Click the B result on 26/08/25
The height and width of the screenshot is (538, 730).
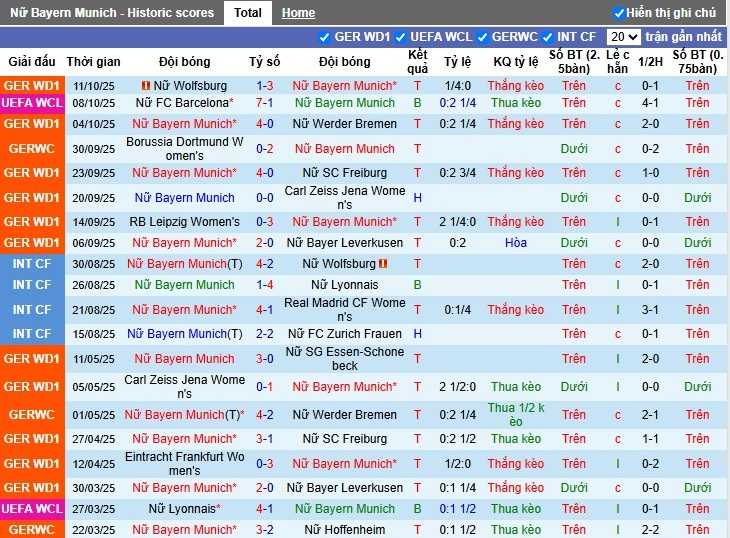pyautogui.click(x=417, y=285)
